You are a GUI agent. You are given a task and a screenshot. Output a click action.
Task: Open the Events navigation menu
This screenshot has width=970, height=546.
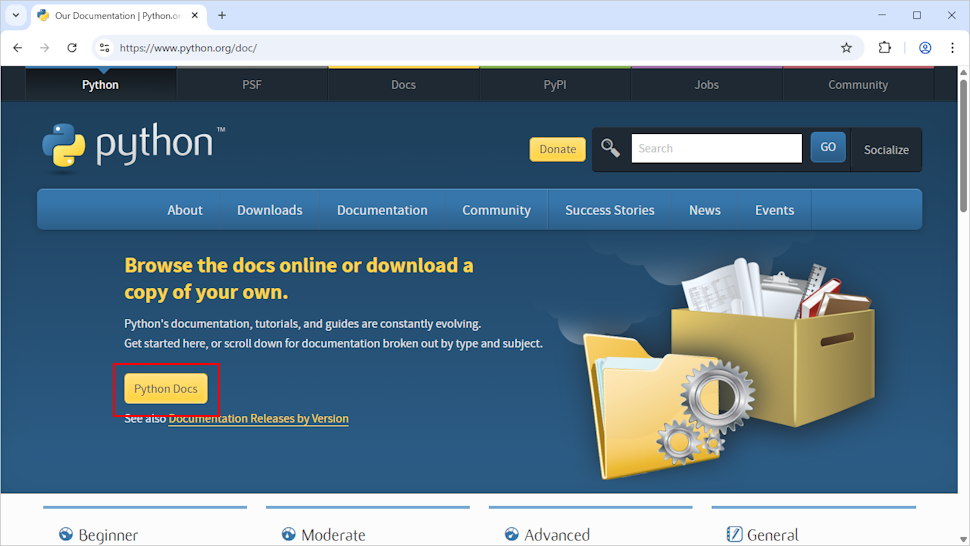pos(775,210)
